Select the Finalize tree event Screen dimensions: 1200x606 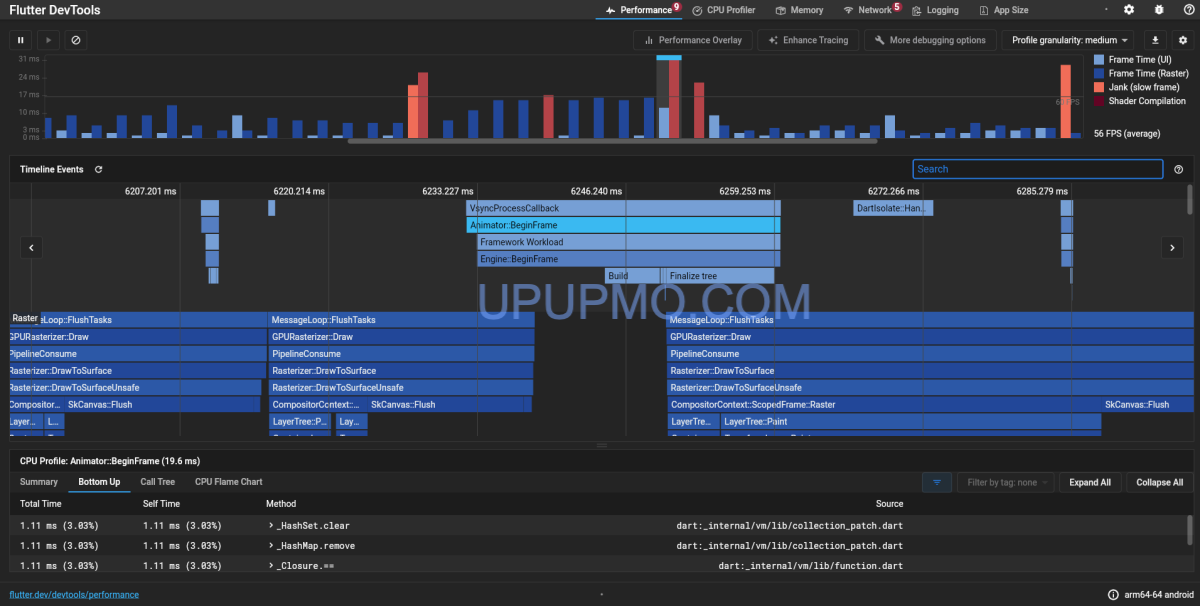click(x=720, y=276)
